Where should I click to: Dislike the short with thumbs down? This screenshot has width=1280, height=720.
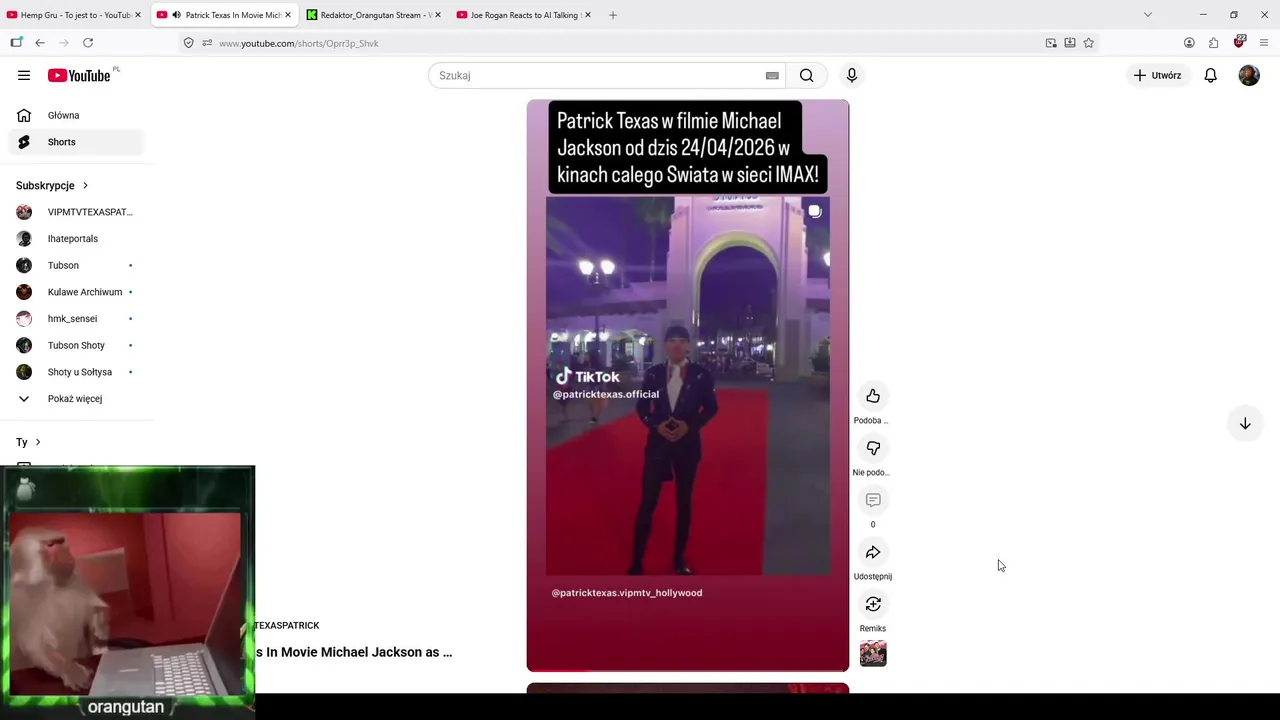[873, 448]
